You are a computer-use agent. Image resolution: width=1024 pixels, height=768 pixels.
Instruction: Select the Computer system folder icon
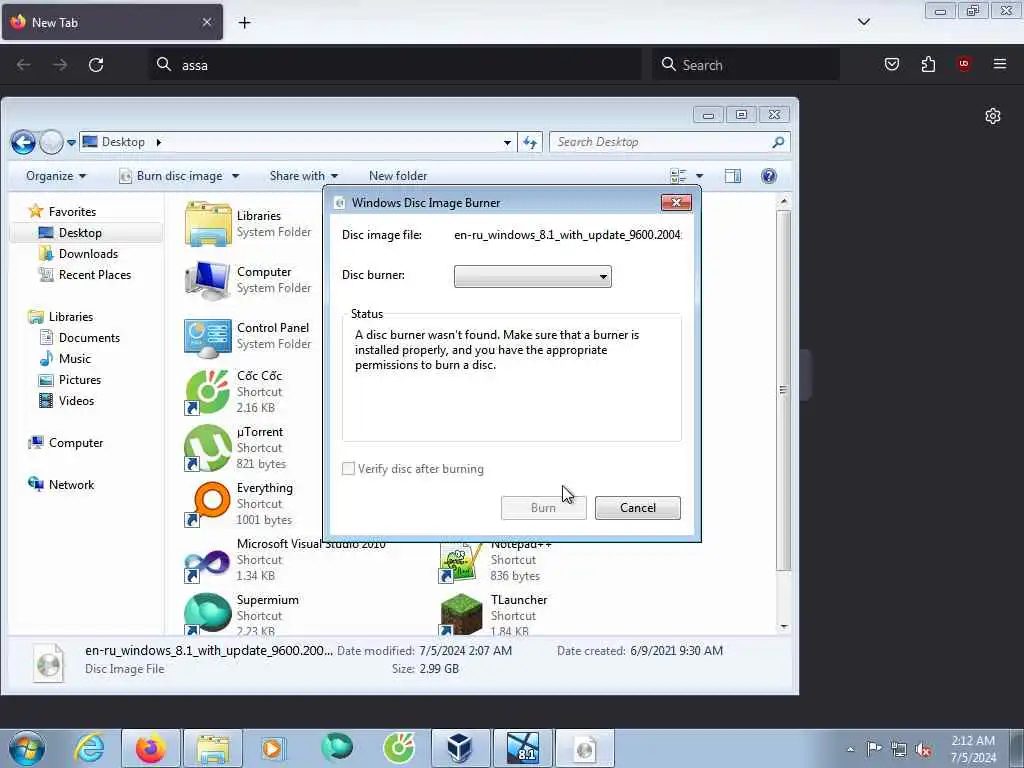point(208,280)
